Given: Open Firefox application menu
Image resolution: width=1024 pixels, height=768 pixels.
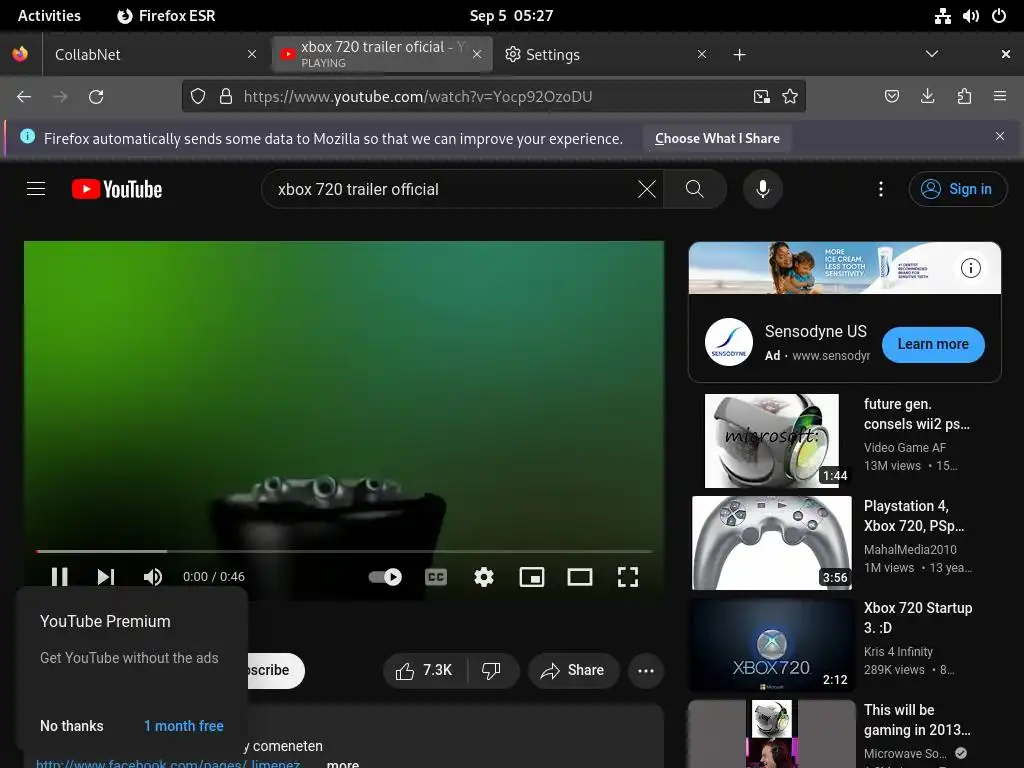Looking at the screenshot, I should [1000, 97].
